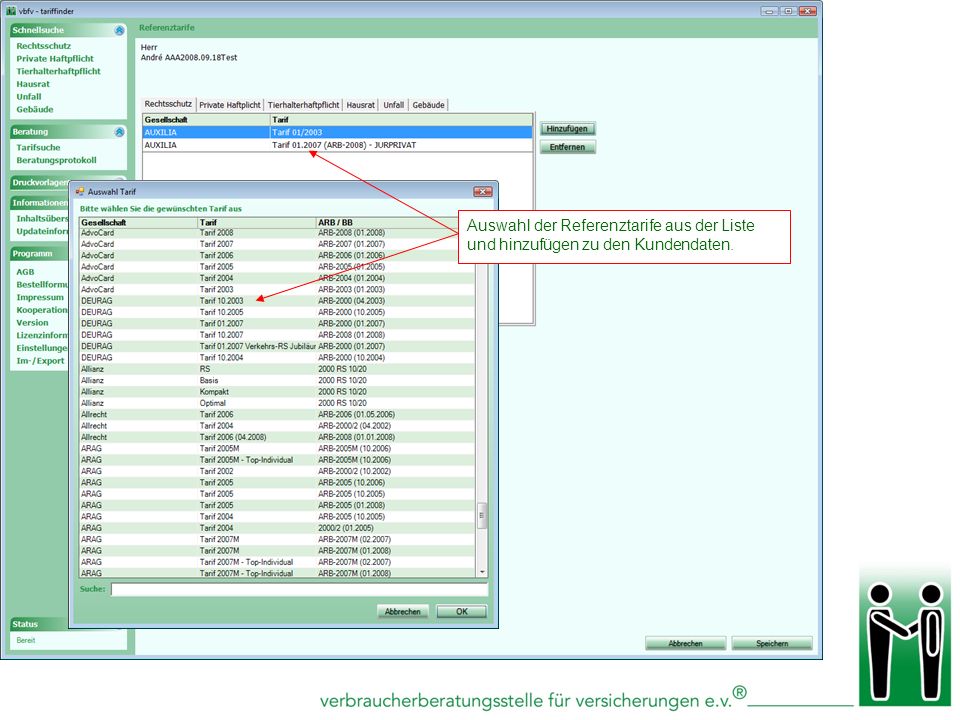Click Gesellschaft header in Referenztarife table
The image size is (960, 720).
tap(206, 120)
